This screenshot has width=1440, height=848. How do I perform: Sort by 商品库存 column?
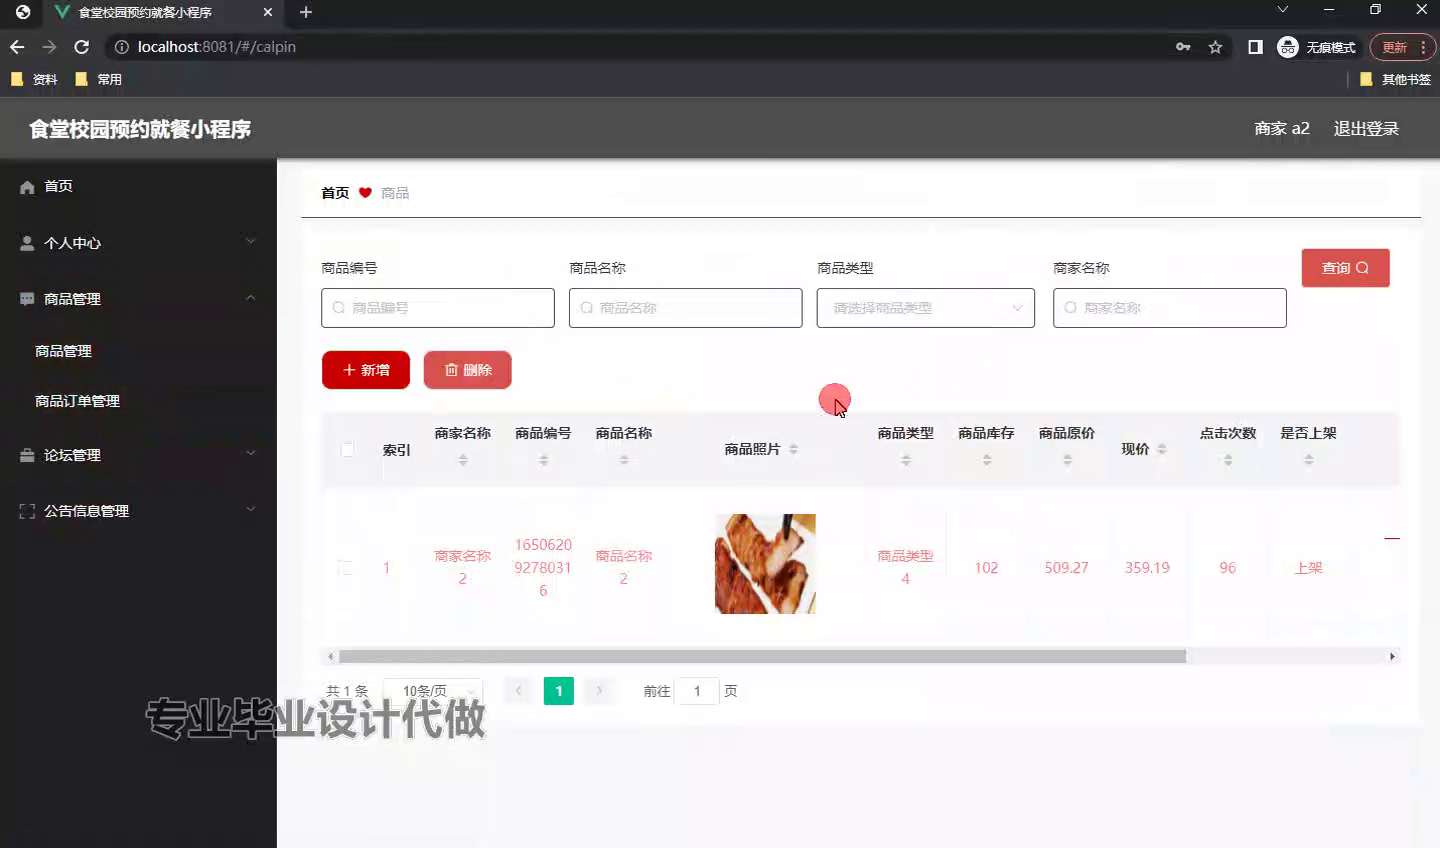pos(987,460)
